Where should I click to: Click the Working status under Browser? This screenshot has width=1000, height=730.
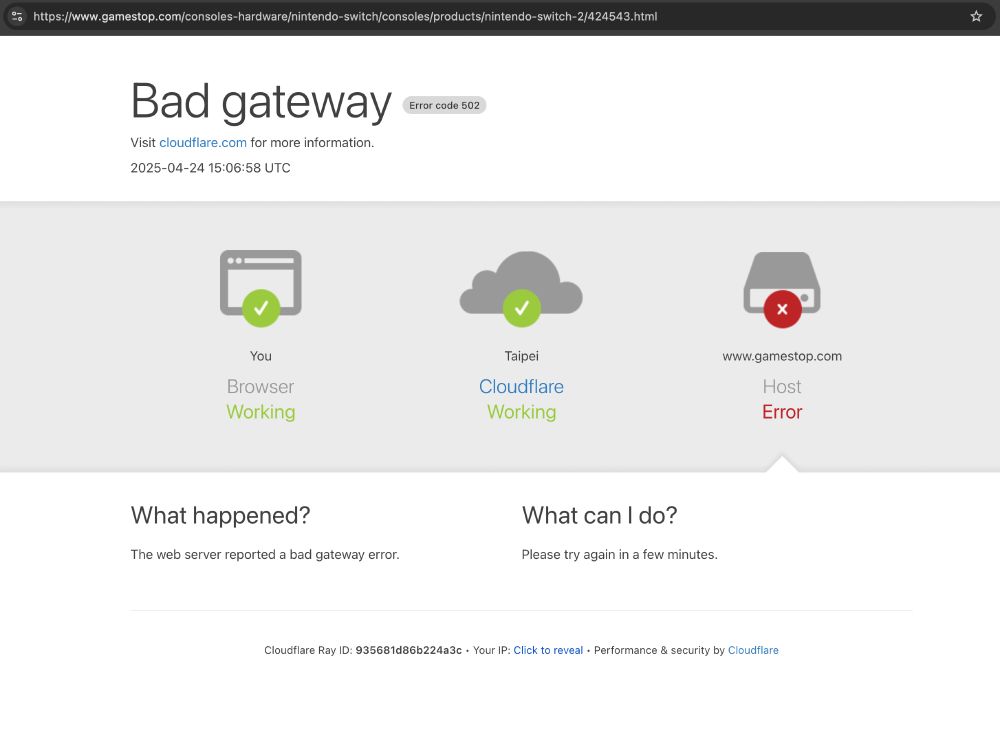[260, 412]
